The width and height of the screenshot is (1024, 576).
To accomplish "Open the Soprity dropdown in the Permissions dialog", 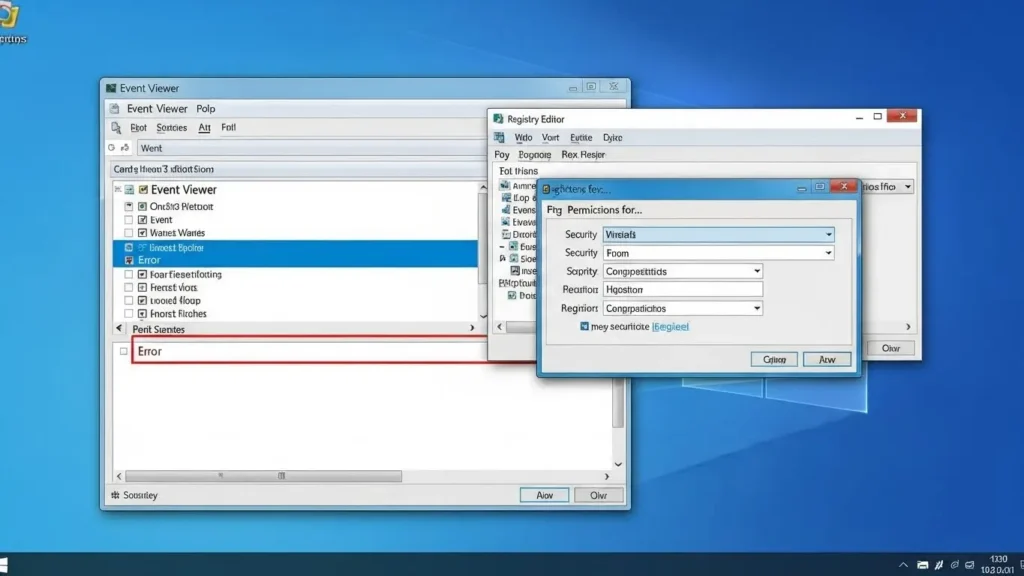I will click(x=756, y=271).
